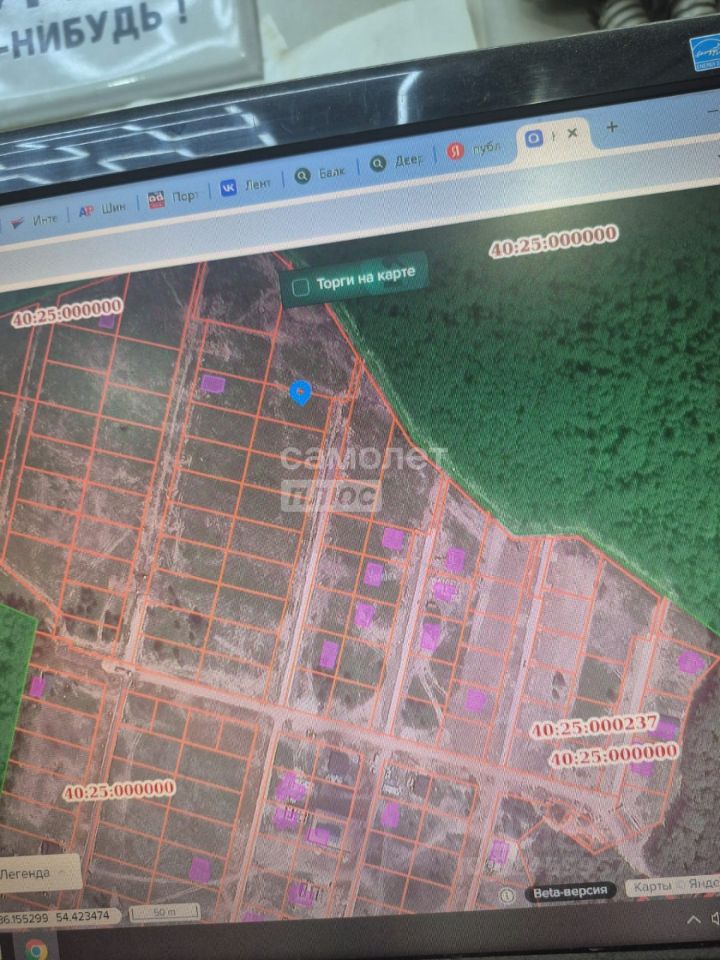The image size is (720, 960).
Task: Open the 'Карты' Yandex attribution link
Action: [650, 886]
